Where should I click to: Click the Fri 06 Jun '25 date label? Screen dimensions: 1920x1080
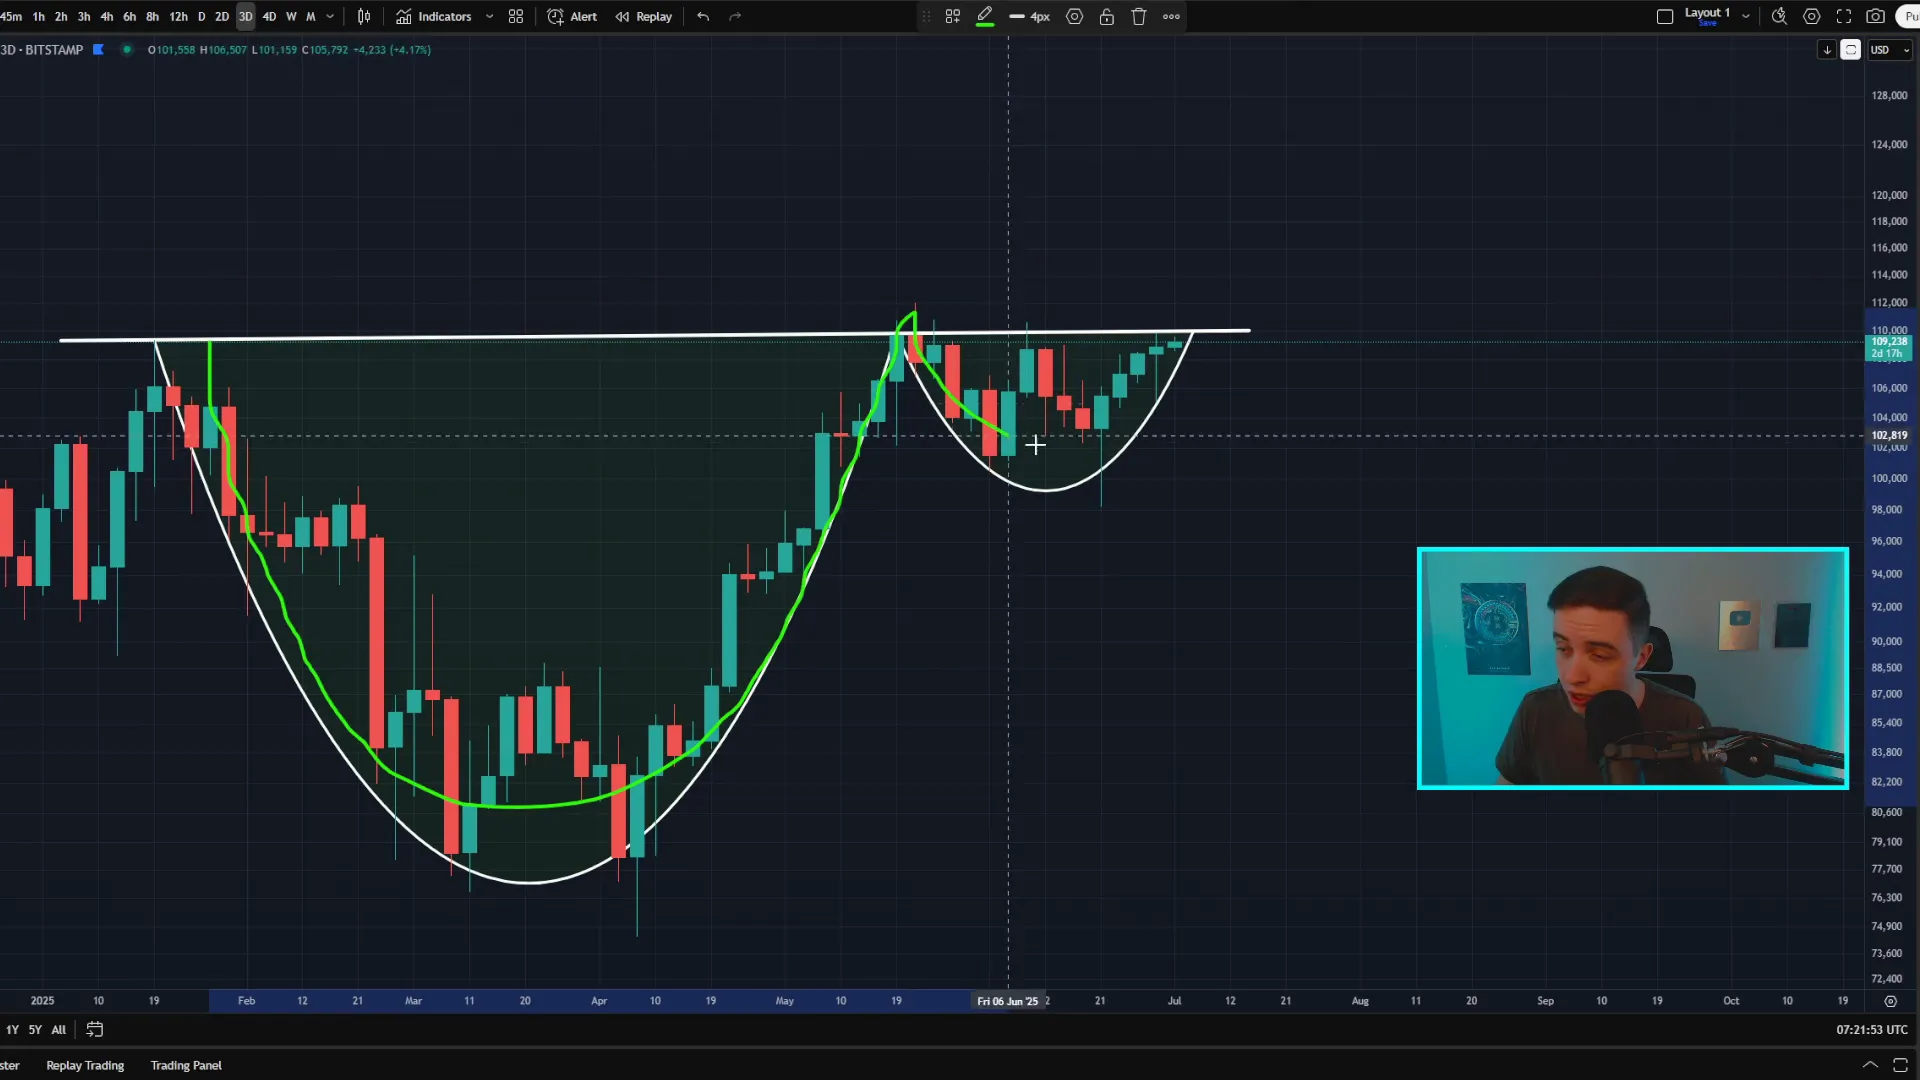pyautogui.click(x=1008, y=1001)
